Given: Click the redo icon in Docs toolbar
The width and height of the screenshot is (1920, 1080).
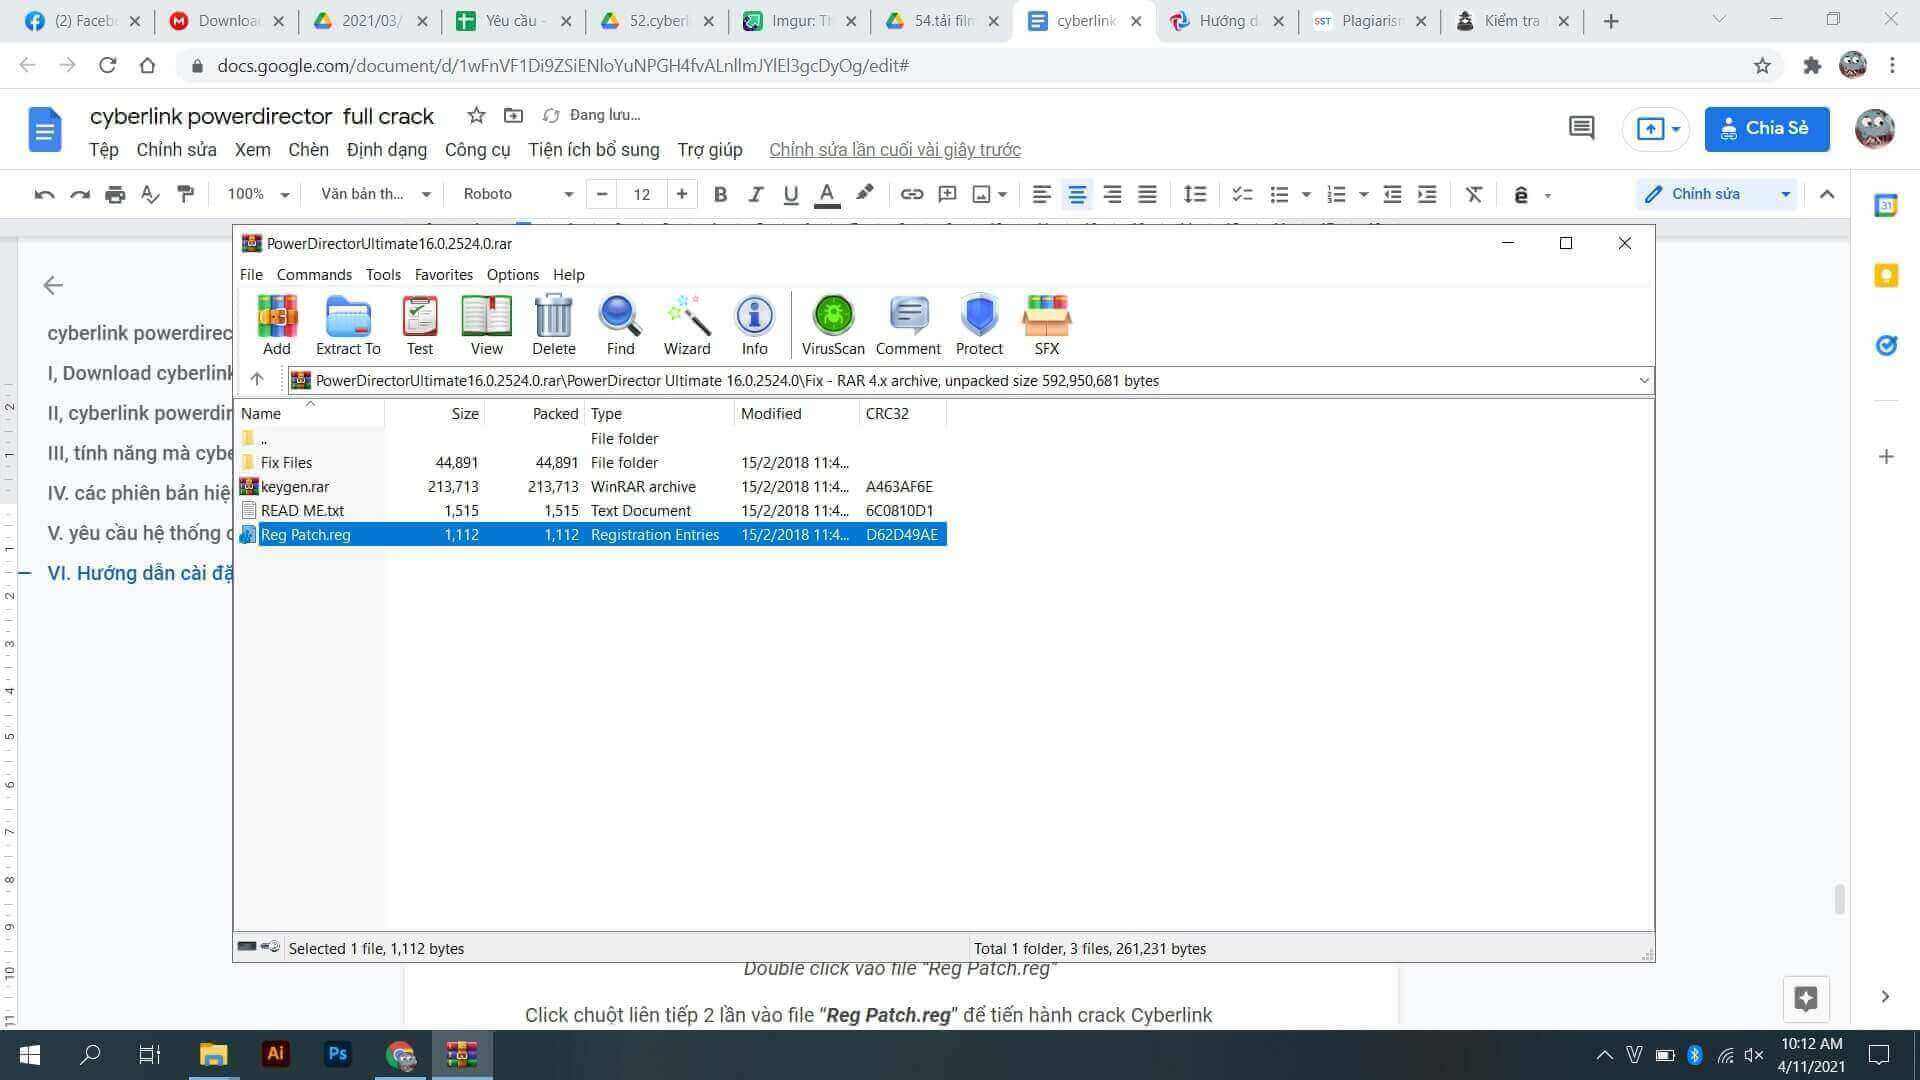Looking at the screenshot, I should [x=80, y=194].
